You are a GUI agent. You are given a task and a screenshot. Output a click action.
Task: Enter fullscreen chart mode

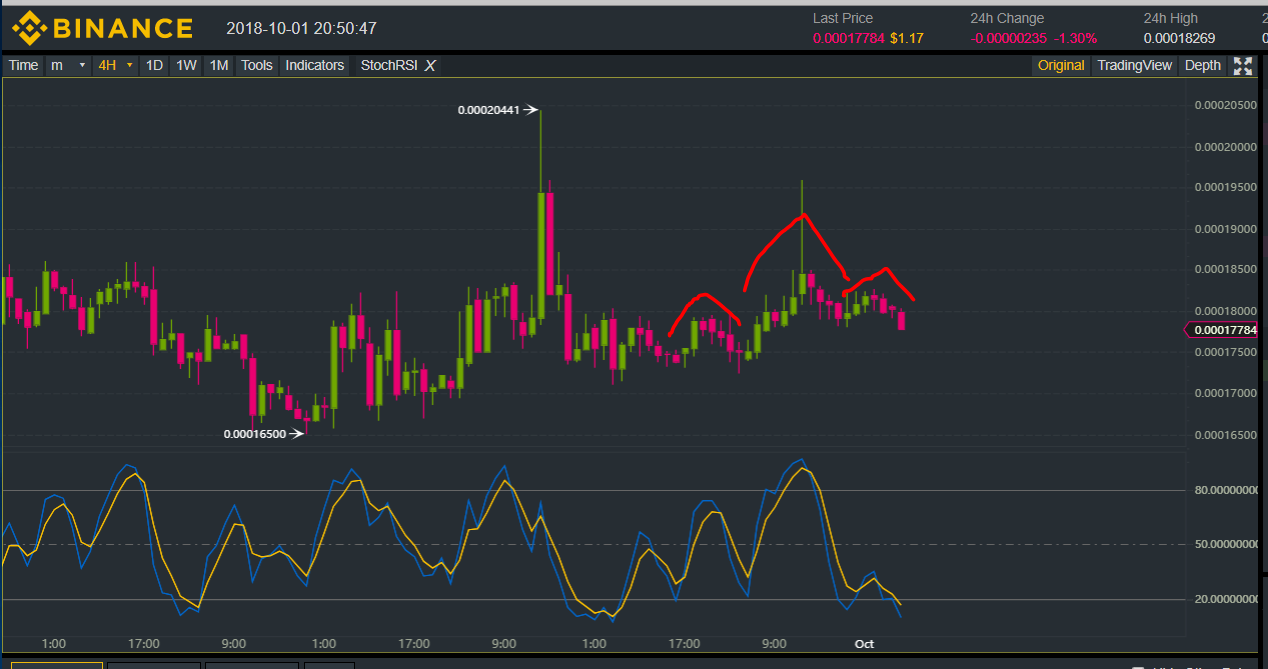tap(1242, 66)
